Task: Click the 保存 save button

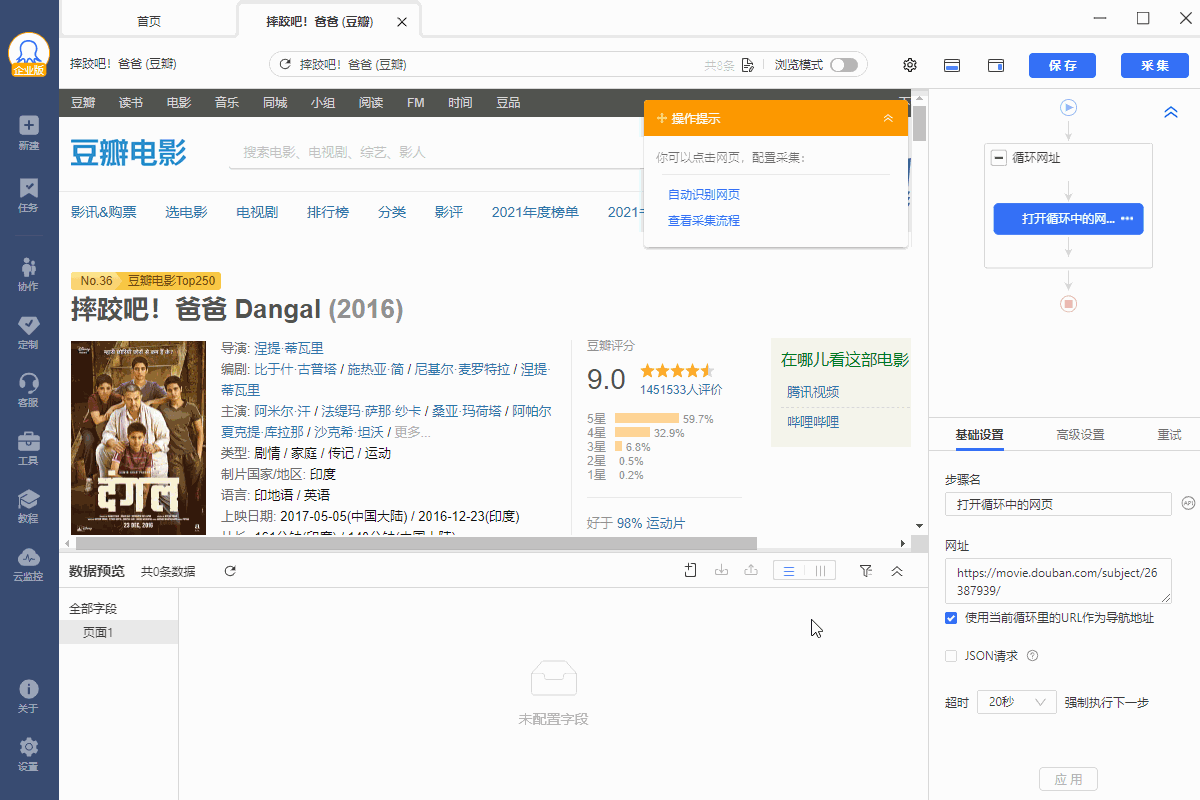Action: click(1062, 65)
